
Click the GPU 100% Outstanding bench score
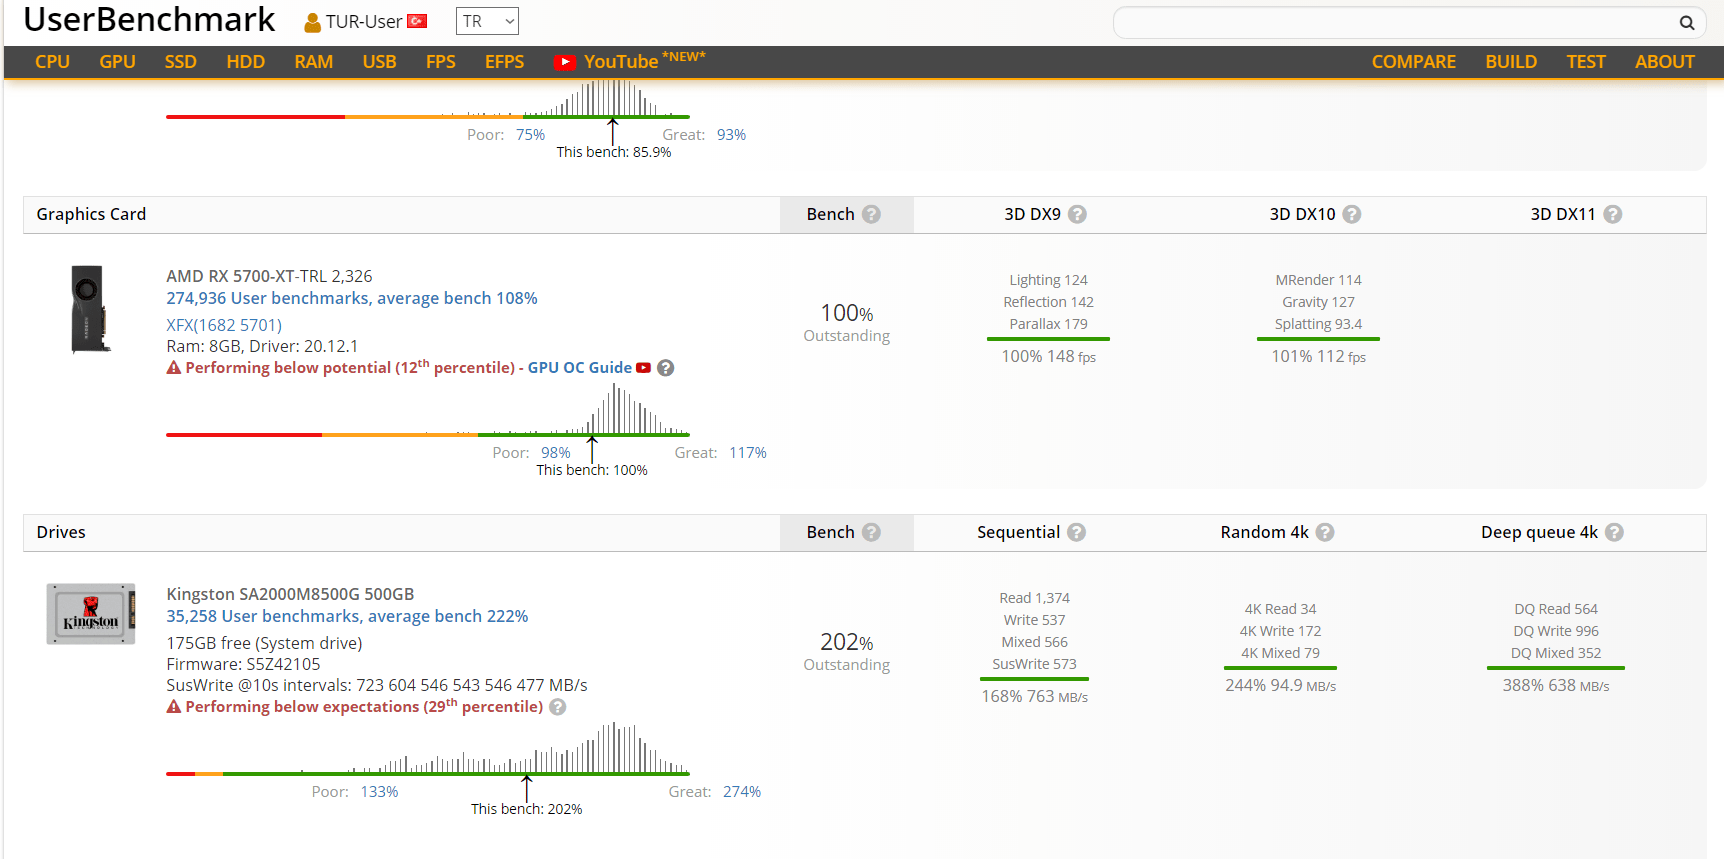847,323
